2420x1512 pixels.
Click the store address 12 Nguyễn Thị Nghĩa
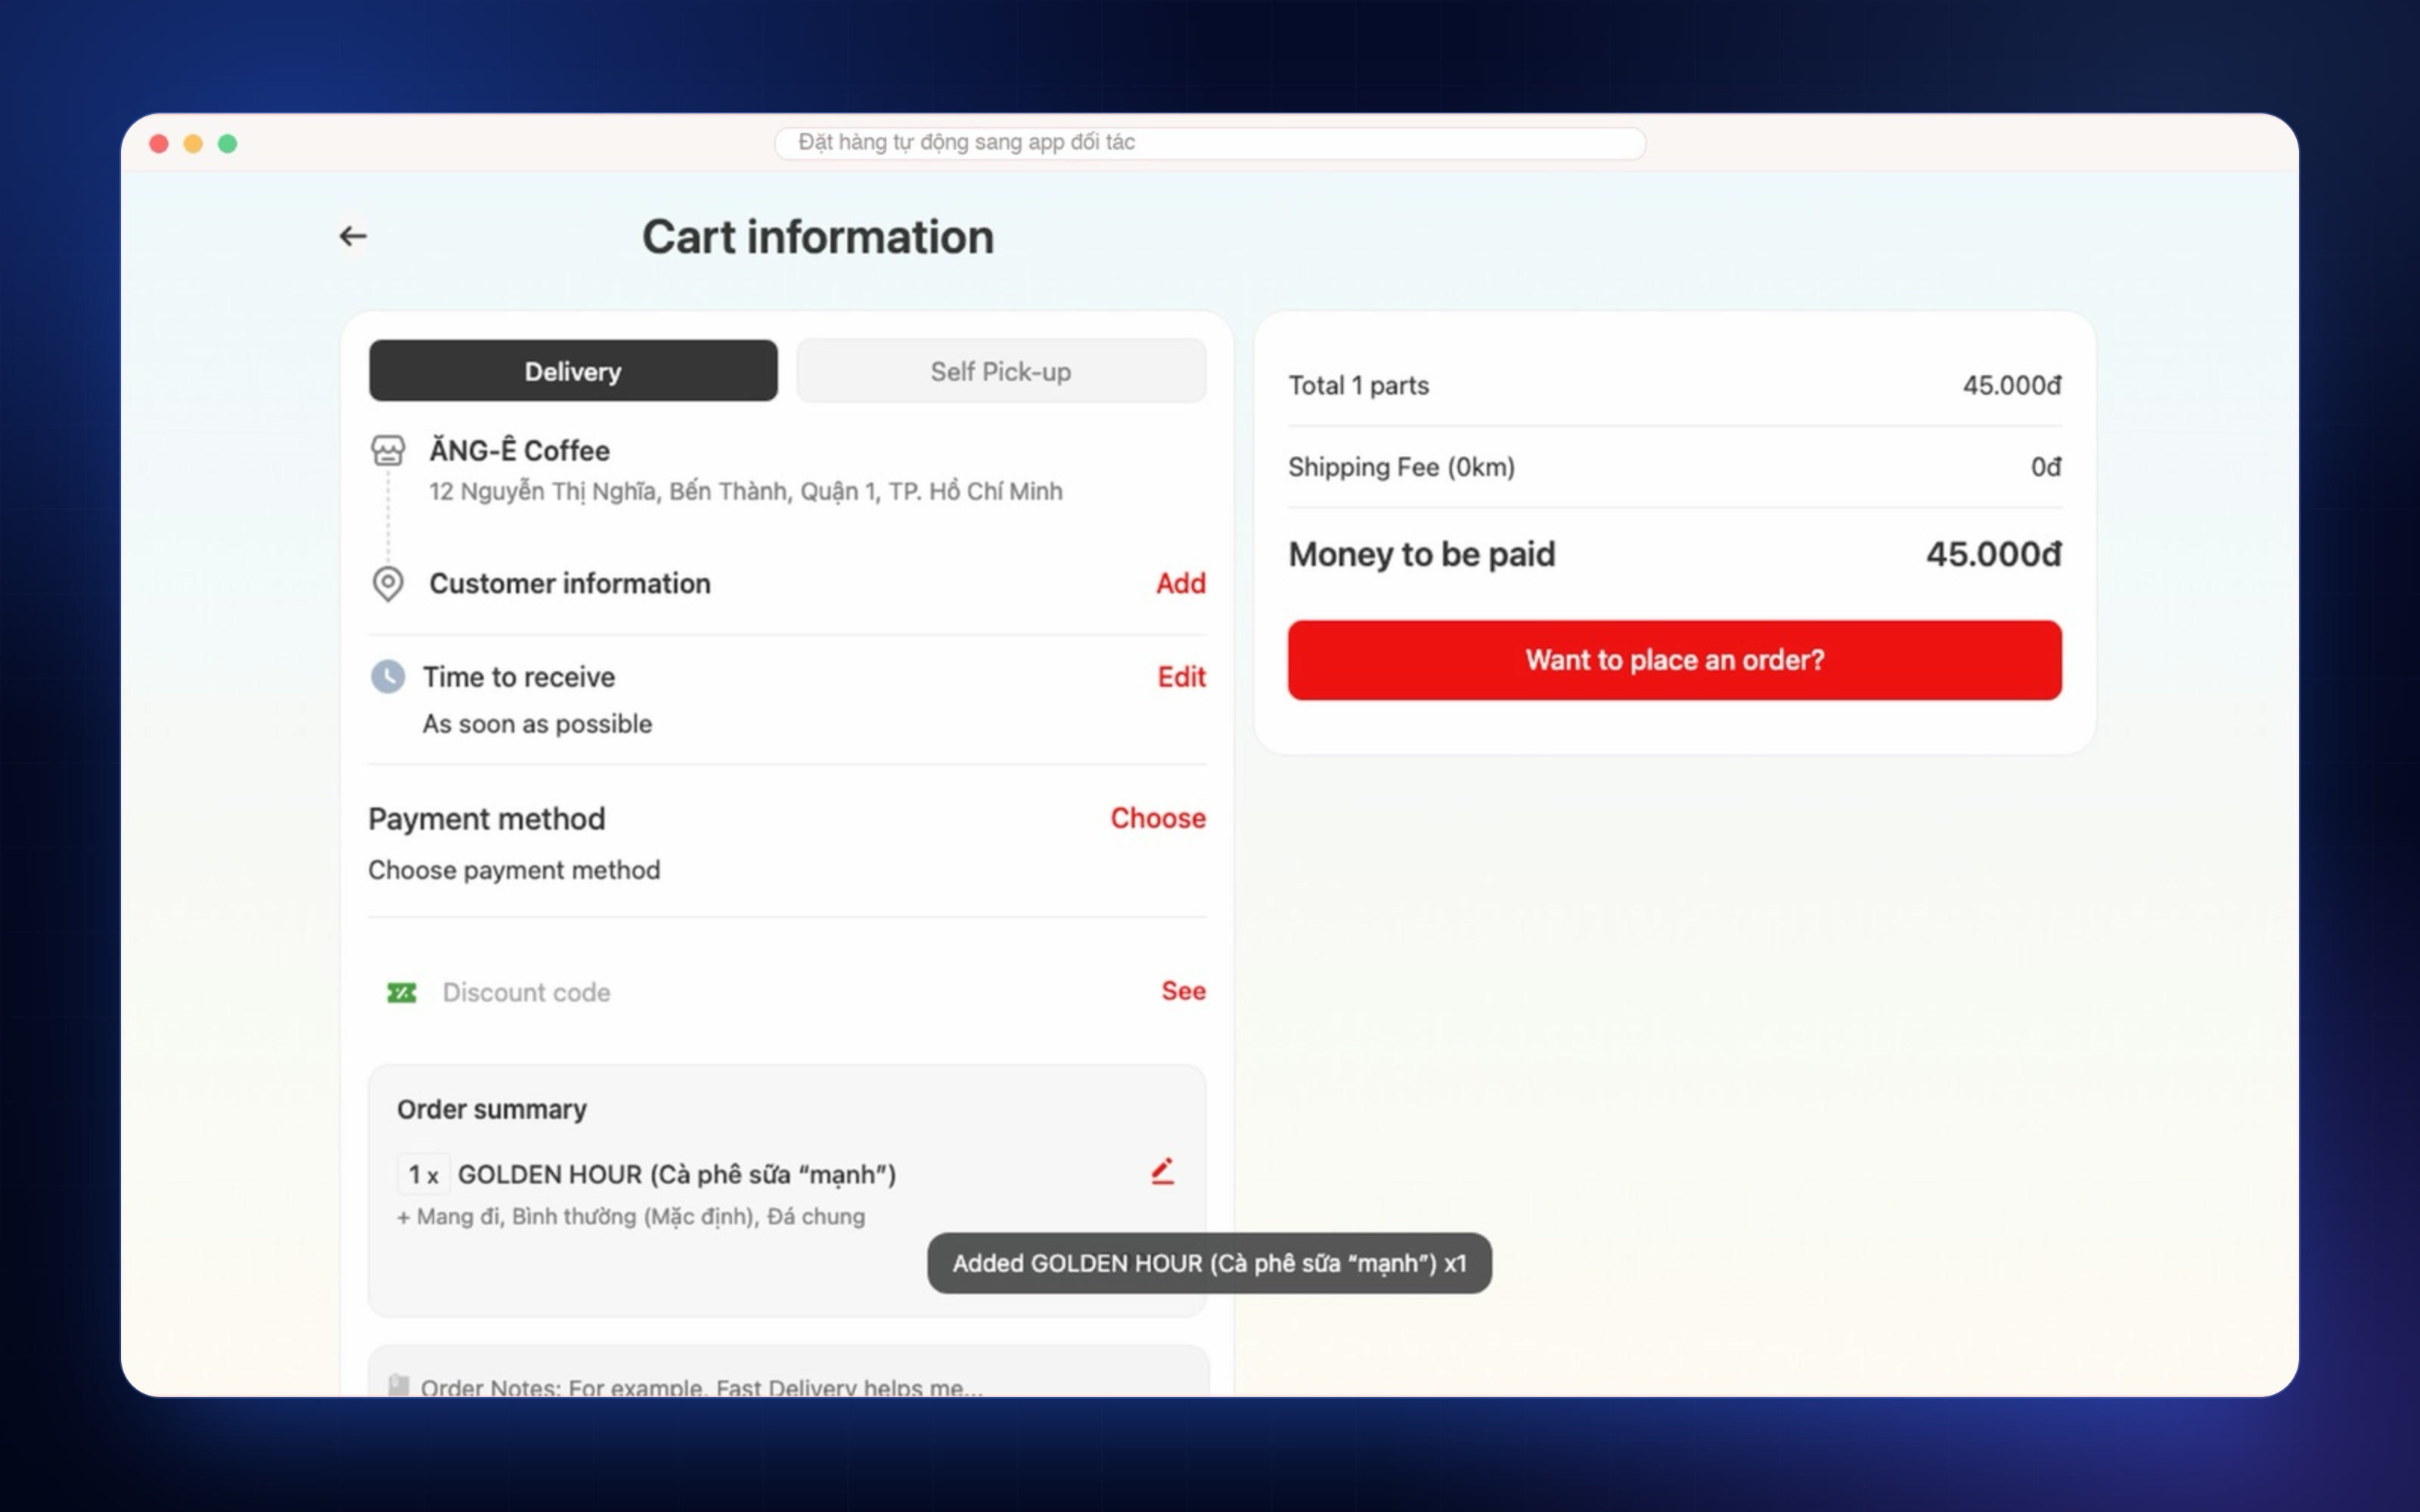click(x=745, y=492)
